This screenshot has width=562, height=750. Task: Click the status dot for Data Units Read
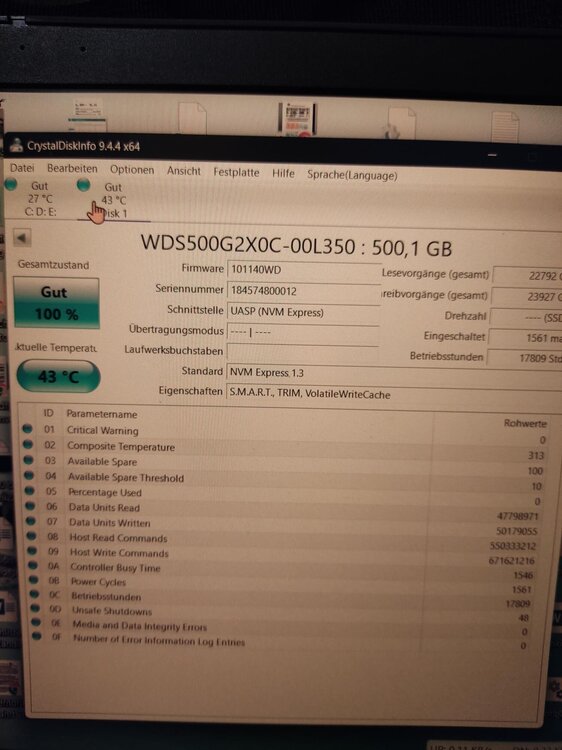(30, 506)
